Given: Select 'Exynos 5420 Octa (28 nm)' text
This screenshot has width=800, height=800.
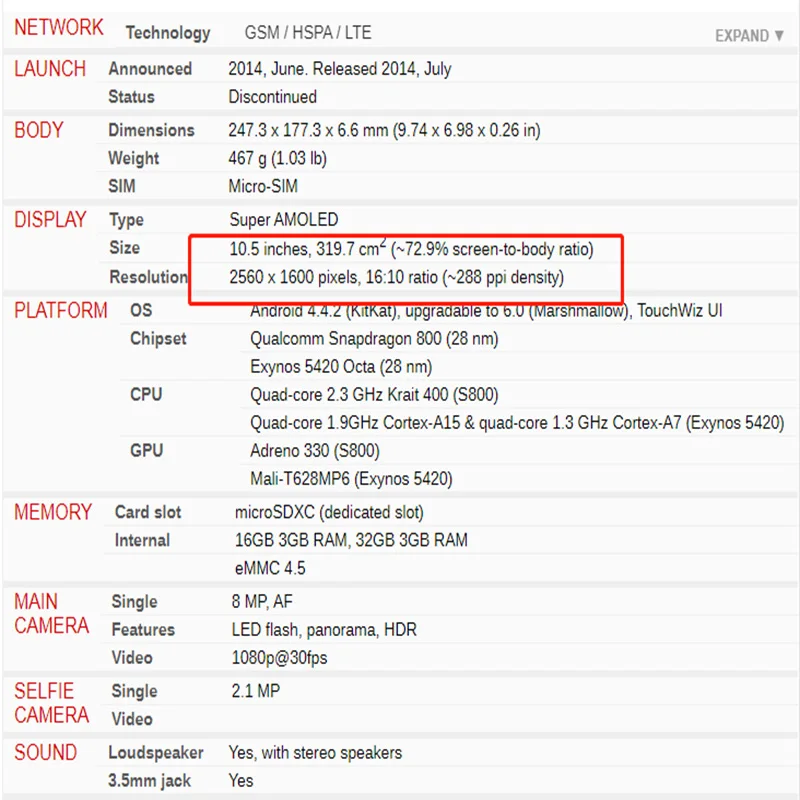Looking at the screenshot, I should click(341, 367).
